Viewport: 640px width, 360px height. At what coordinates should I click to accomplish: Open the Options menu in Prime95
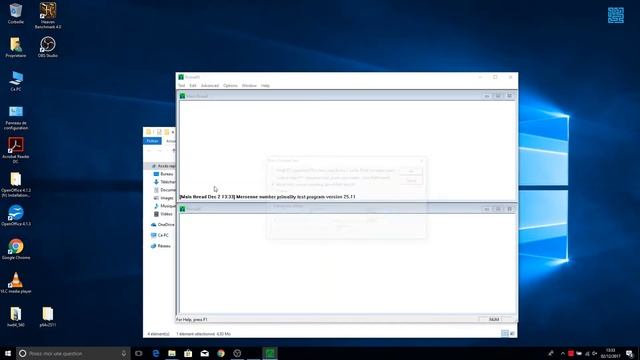click(230, 85)
